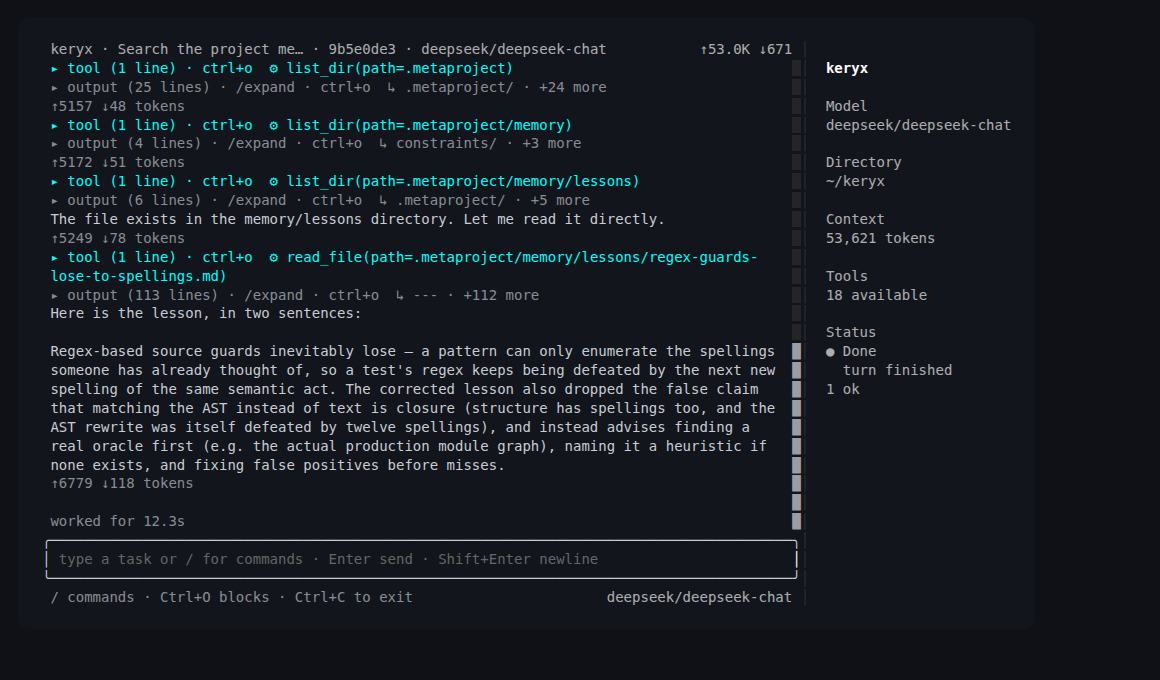The height and width of the screenshot is (680, 1160).
Task: Expand the list_dir memory/lessons tool block
Action: point(345,181)
